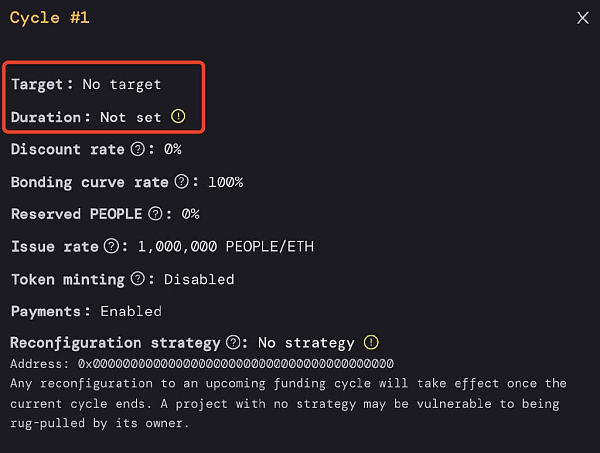The image size is (600, 453).
Task: Click the Payments "Enabled" status
Action: click(x=131, y=311)
